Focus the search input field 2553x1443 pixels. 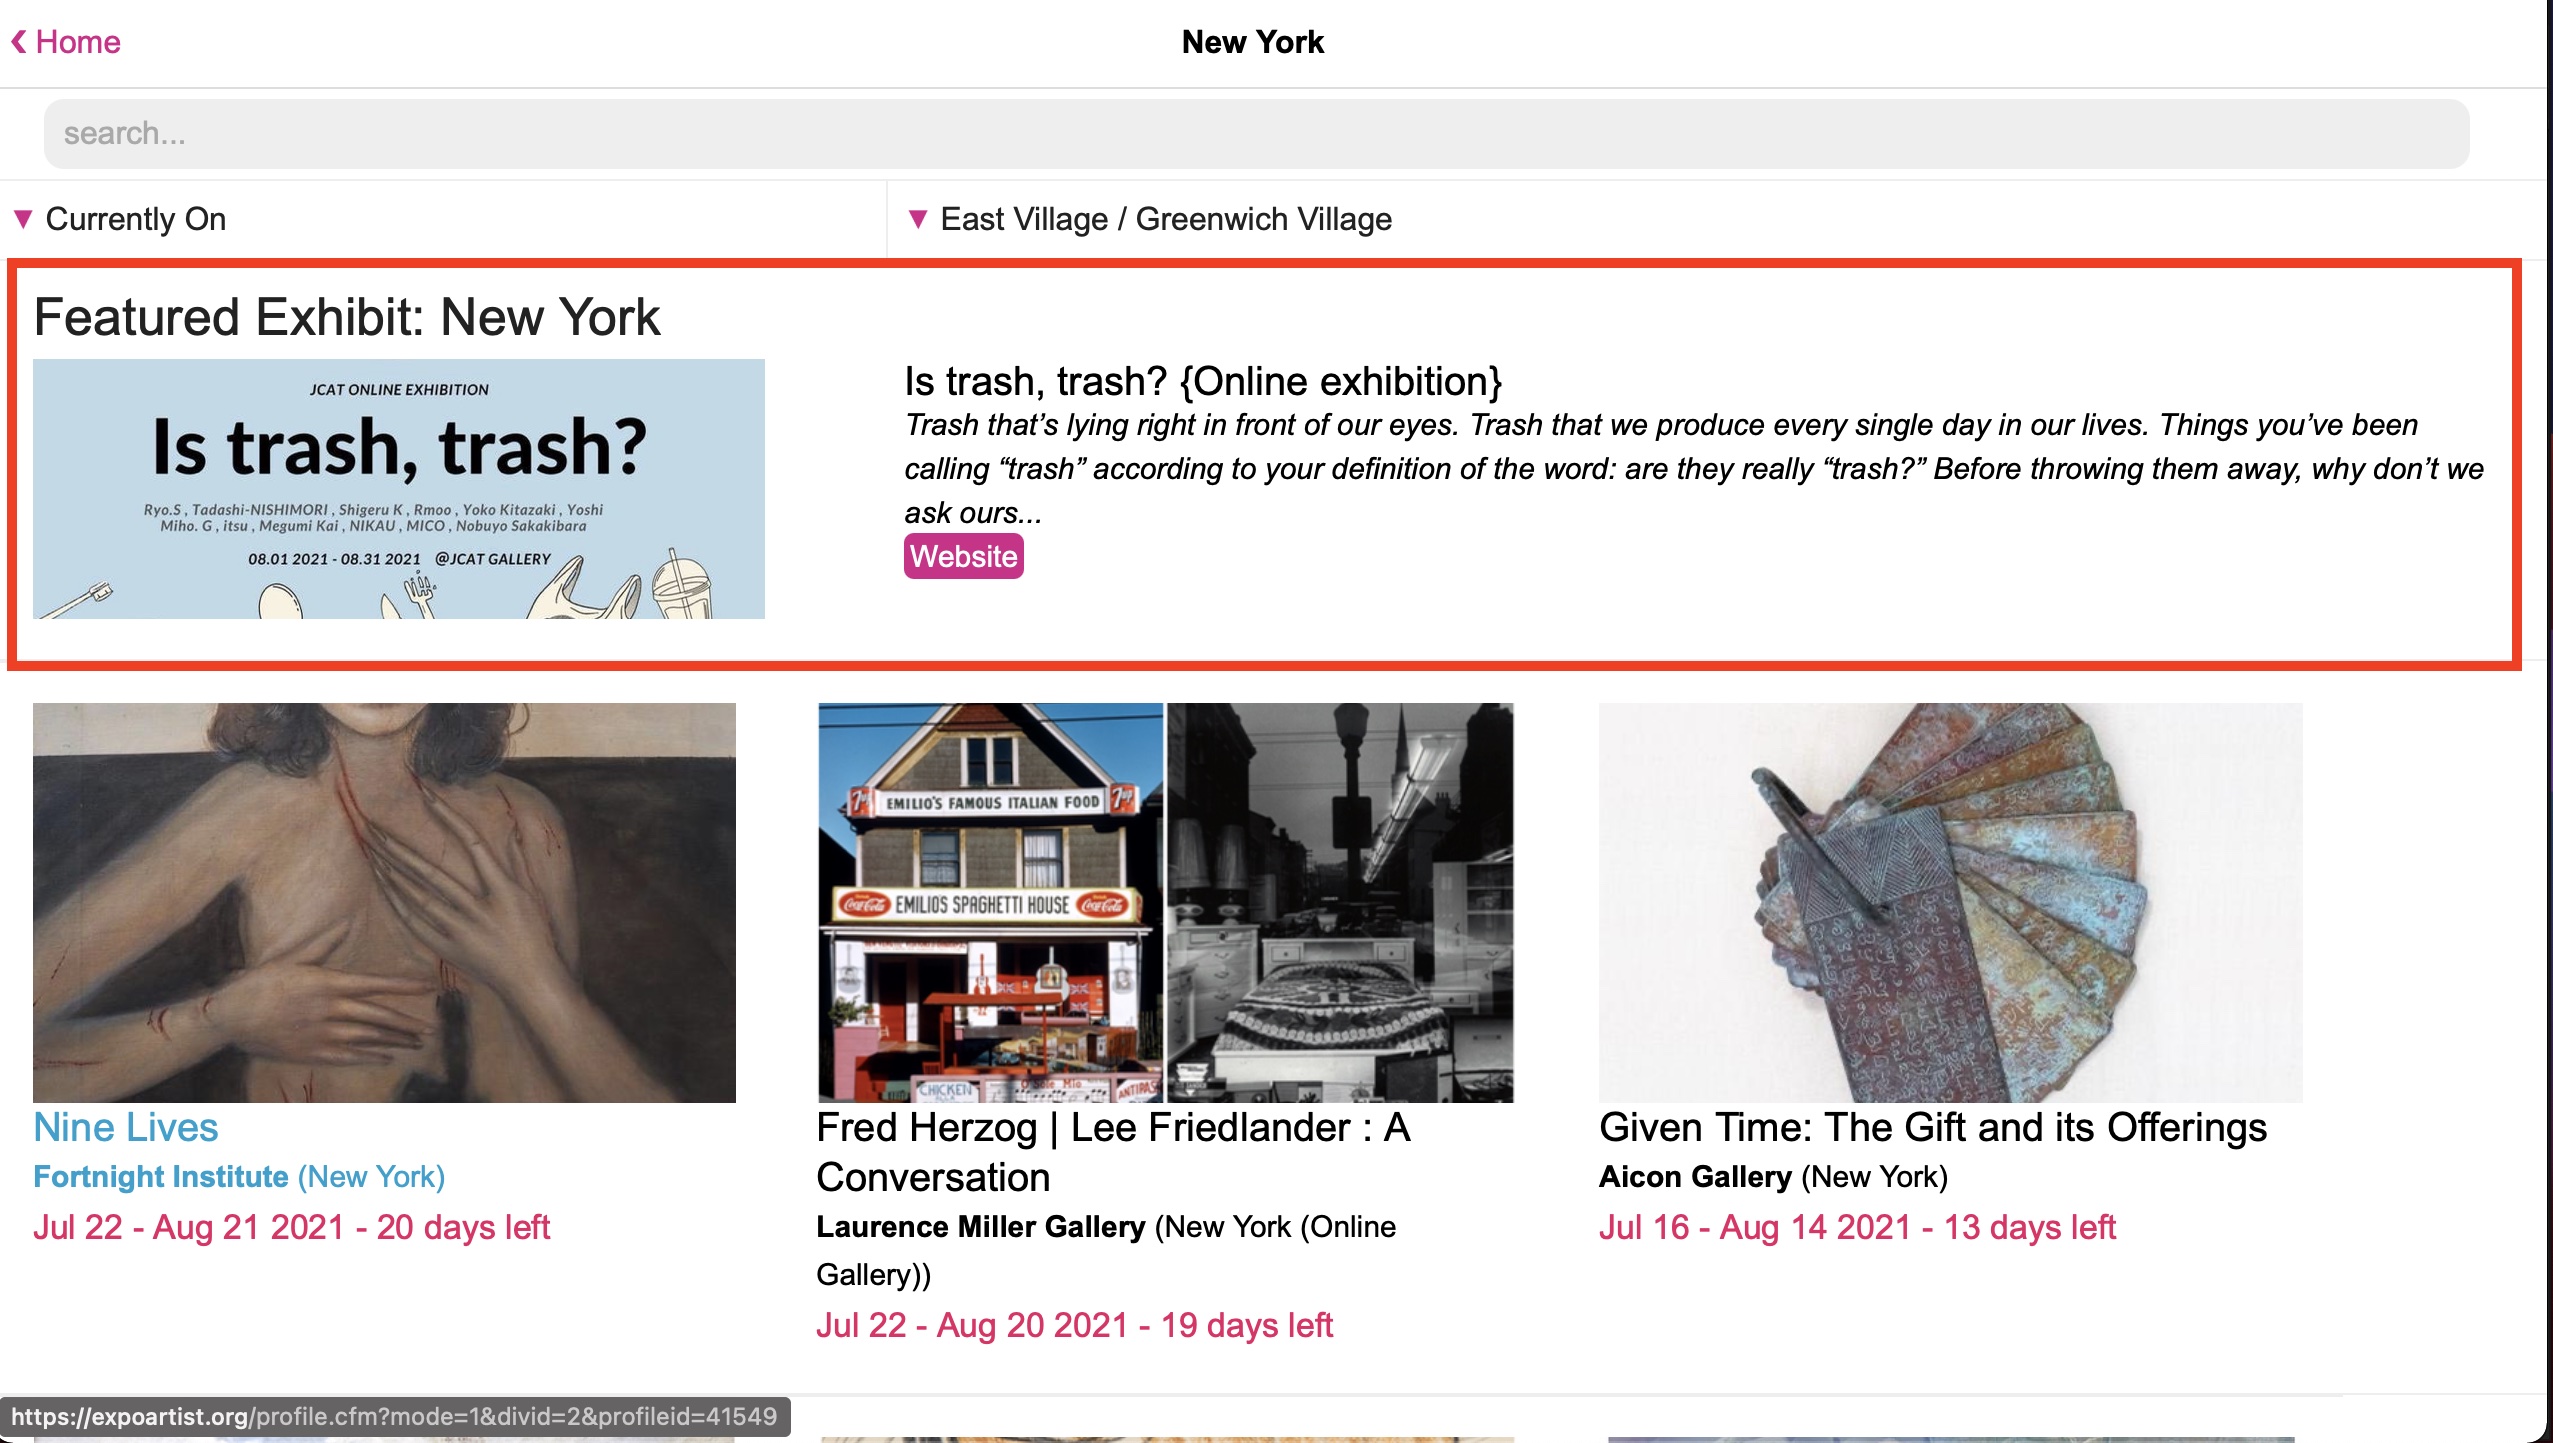1256,133
